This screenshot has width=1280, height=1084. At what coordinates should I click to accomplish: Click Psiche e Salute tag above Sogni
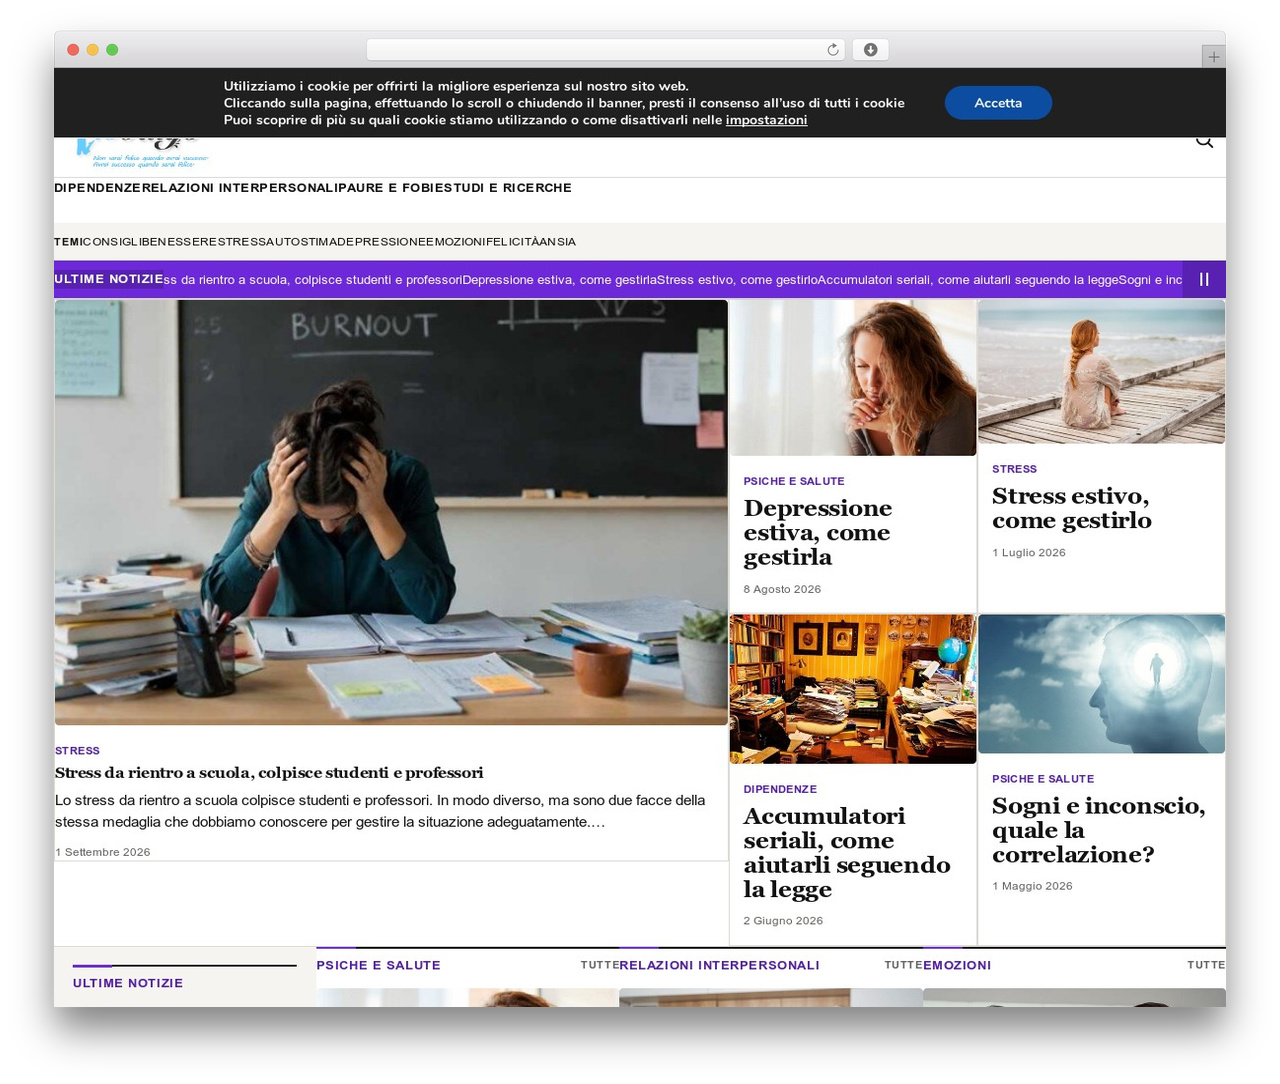click(x=1043, y=779)
